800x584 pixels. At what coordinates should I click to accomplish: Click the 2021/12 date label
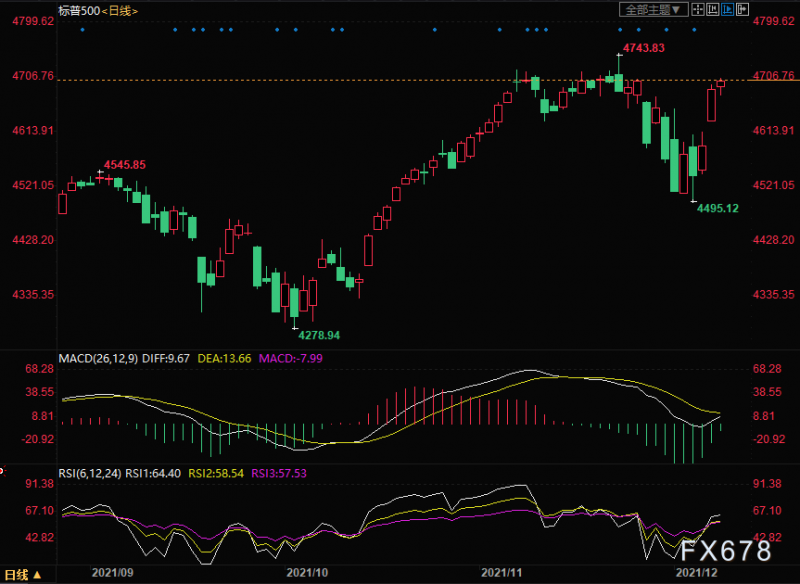[x=696, y=572]
